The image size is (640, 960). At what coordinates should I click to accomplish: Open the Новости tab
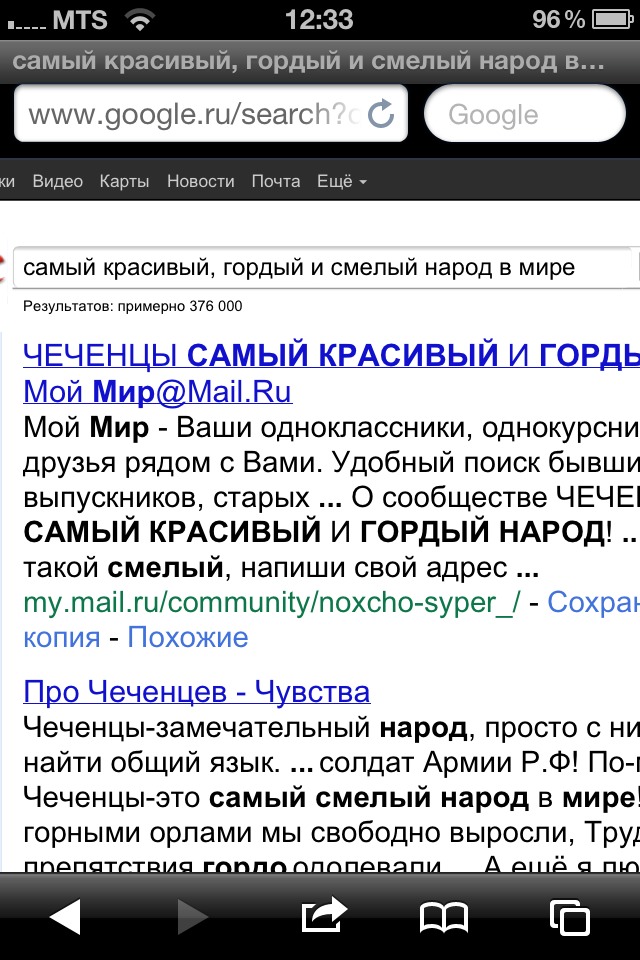coord(201,181)
